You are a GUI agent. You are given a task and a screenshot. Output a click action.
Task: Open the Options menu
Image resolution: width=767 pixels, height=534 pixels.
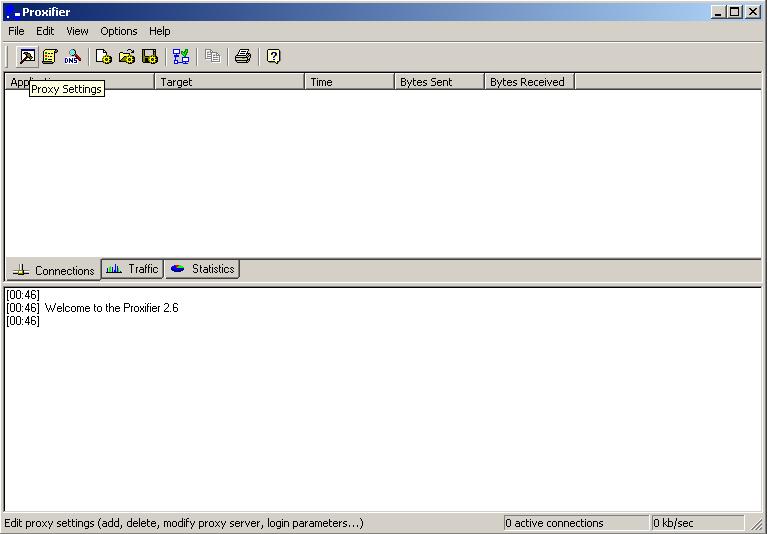[x=119, y=31]
